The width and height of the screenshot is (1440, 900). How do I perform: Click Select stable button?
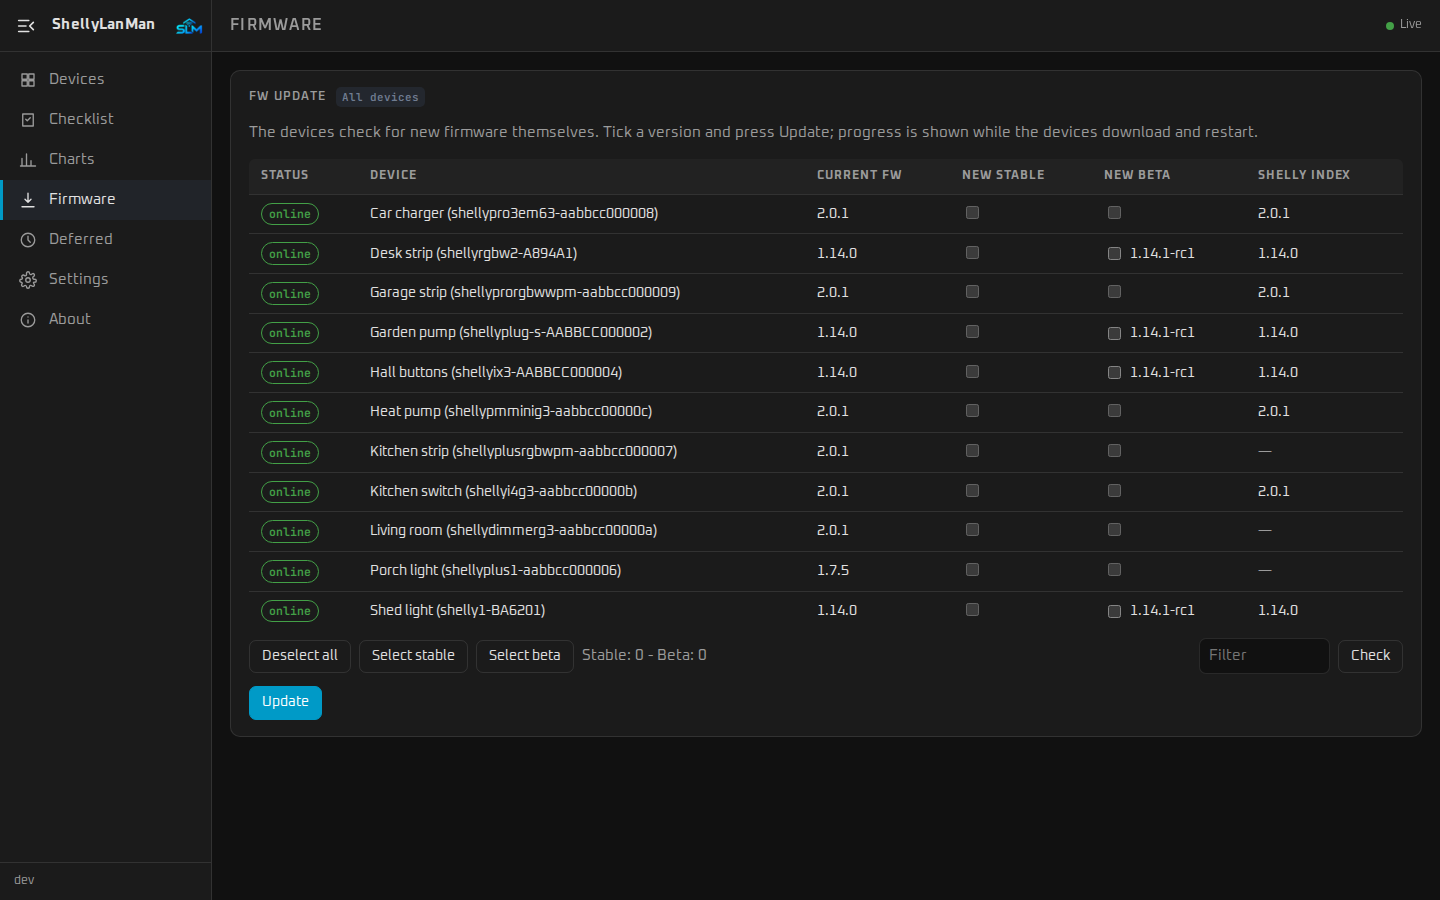413,656
